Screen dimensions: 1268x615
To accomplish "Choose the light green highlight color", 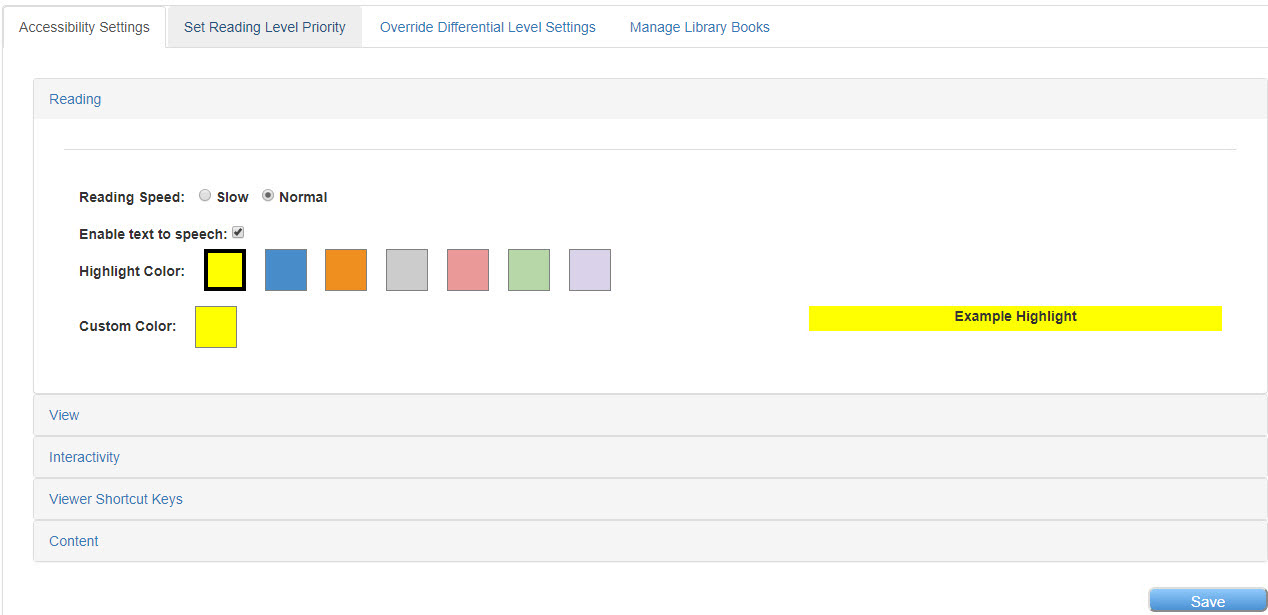I will (x=529, y=270).
